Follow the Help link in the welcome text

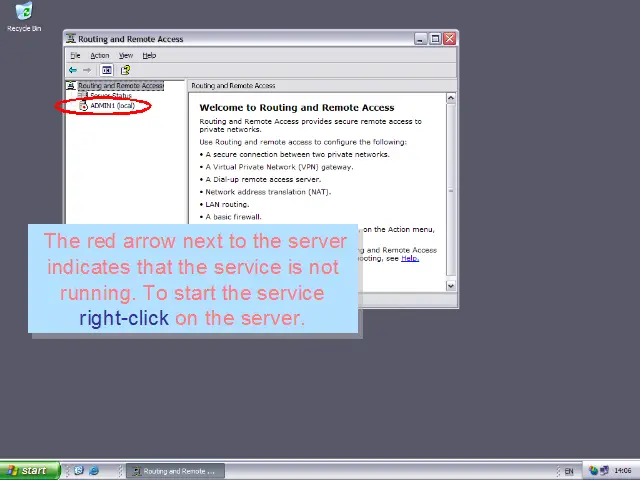(x=409, y=258)
